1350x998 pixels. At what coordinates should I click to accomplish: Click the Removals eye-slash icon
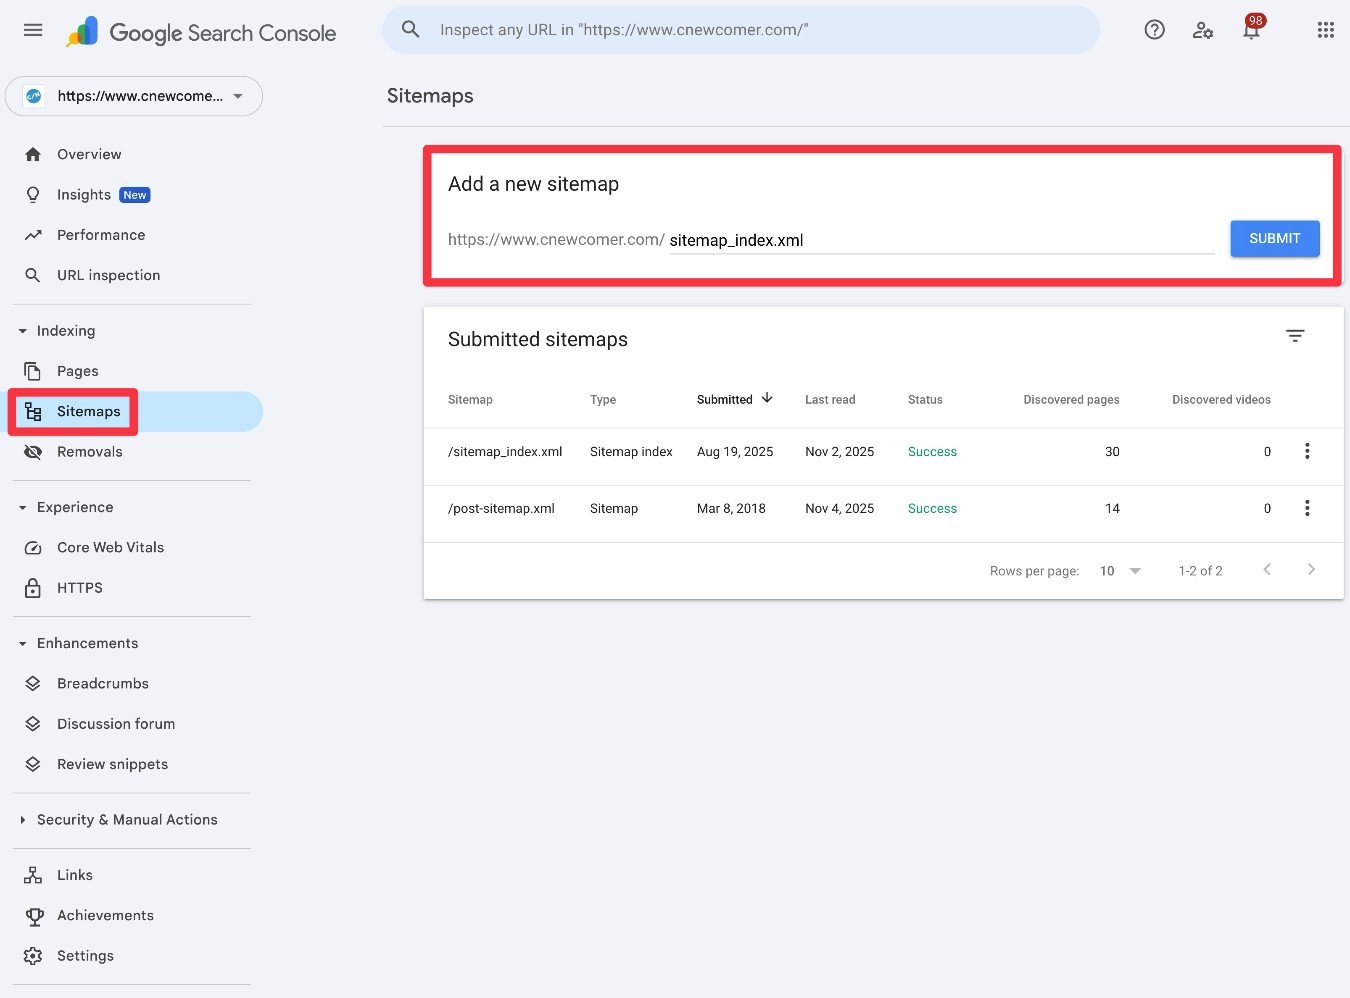(33, 451)
